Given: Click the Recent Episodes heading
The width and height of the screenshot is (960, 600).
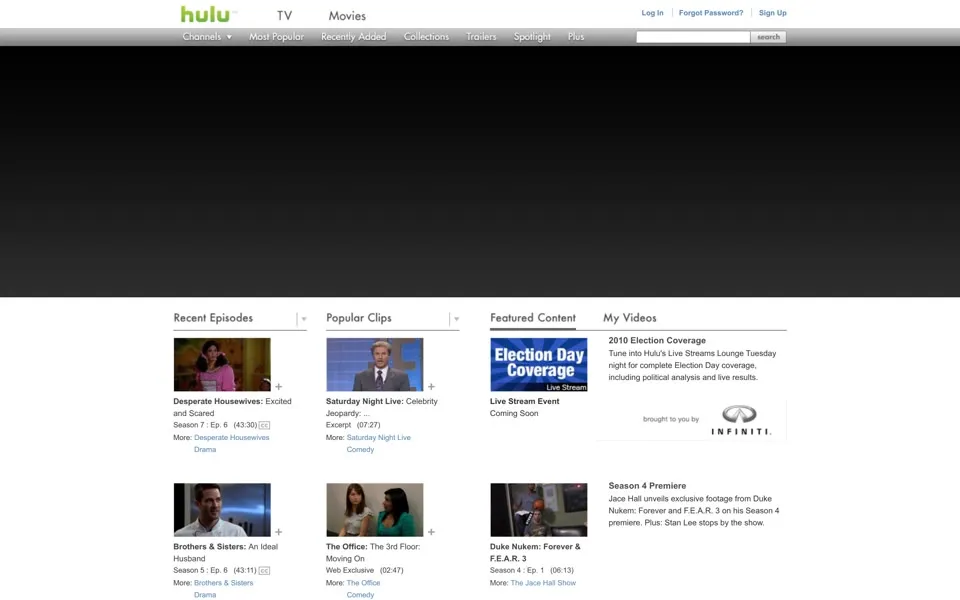Looking at the screenshot, I should point(213,318).
